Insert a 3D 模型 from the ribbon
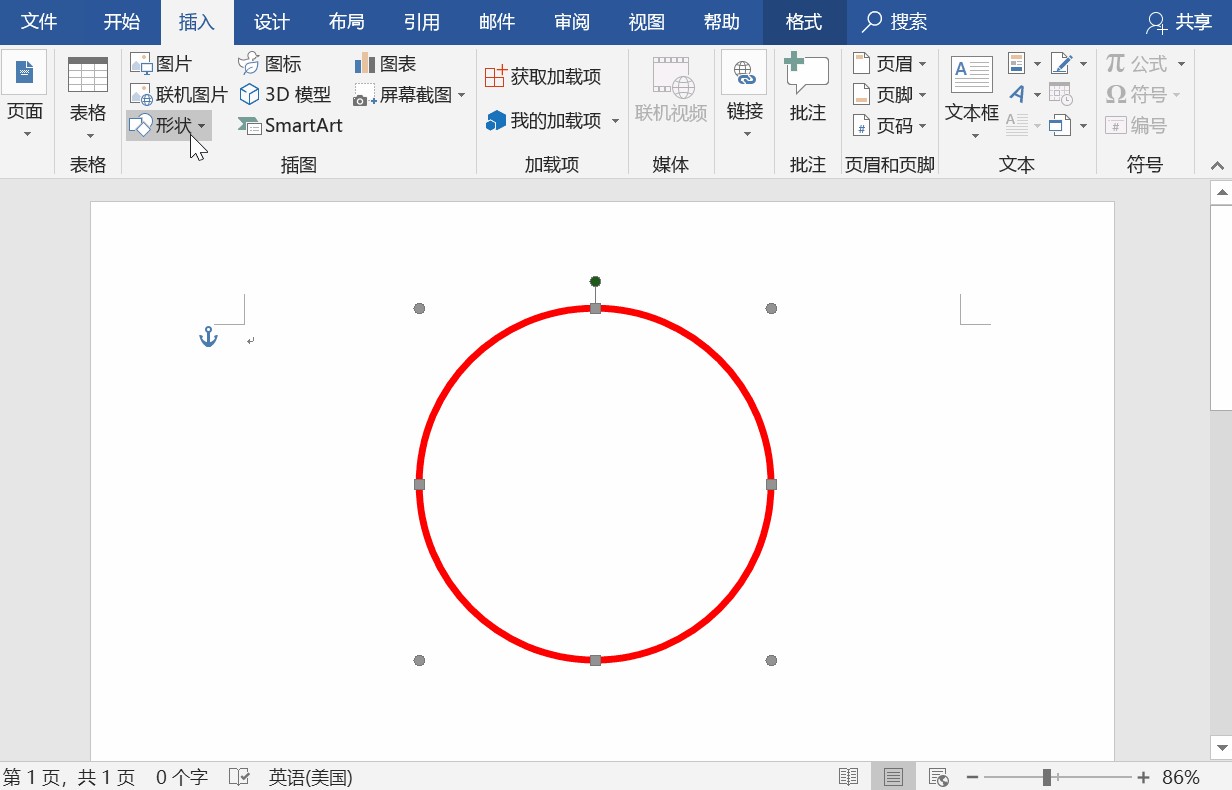The width and height of the screenshot is (1232, 790). pyautogui.click(x=285, y=95)
